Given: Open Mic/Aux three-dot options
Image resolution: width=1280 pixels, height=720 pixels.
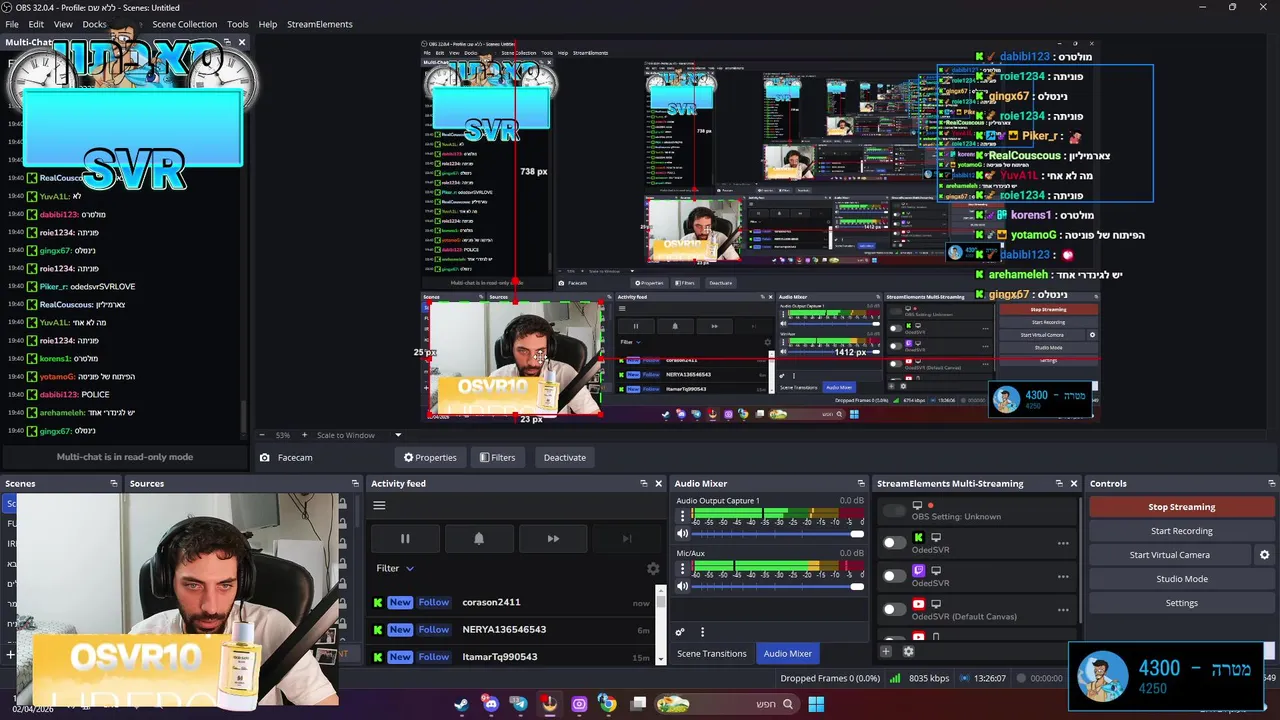Looking at the screenshot, I should pos(683,568).
